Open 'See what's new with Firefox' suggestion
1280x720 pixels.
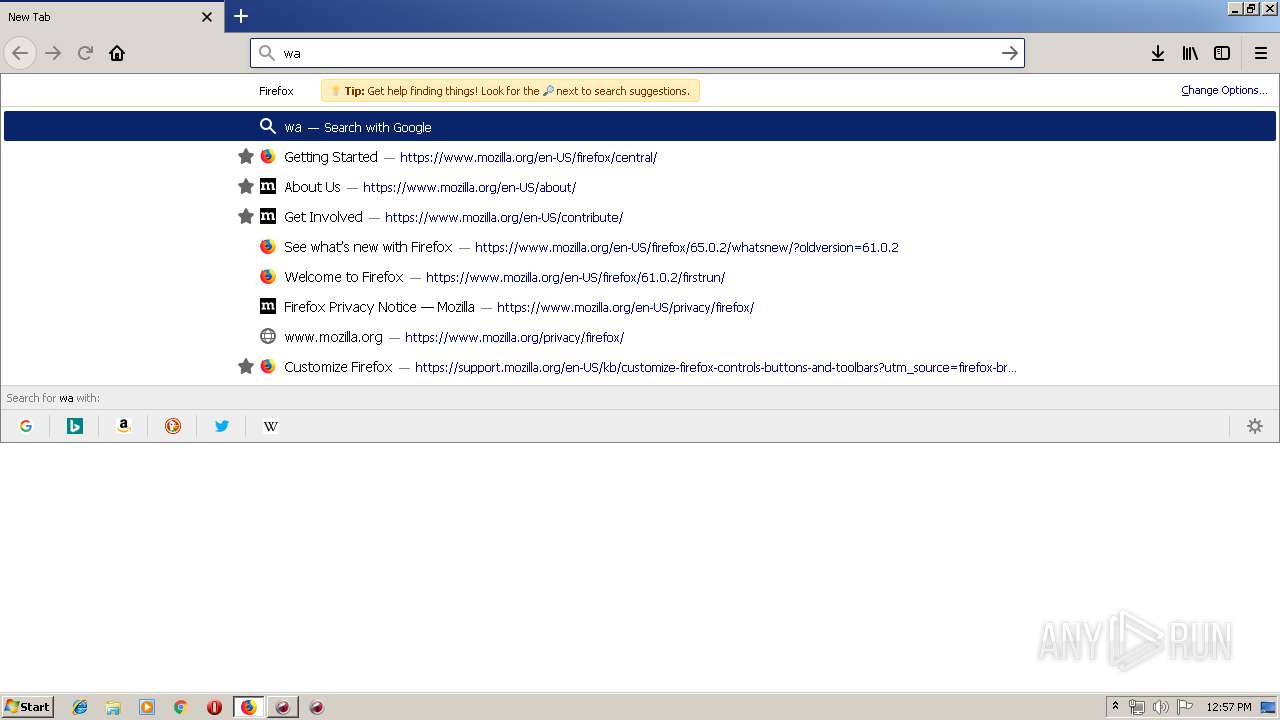point(640,247)
